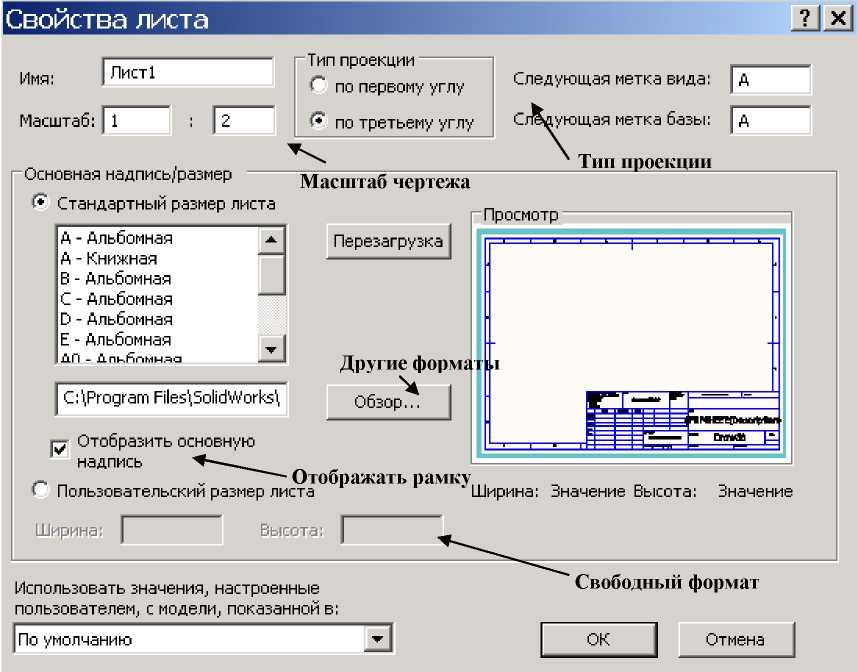Open the 'По умолчанию' dropdown list
The height and width of the screenshot is (672, 858).
point(376,640)
